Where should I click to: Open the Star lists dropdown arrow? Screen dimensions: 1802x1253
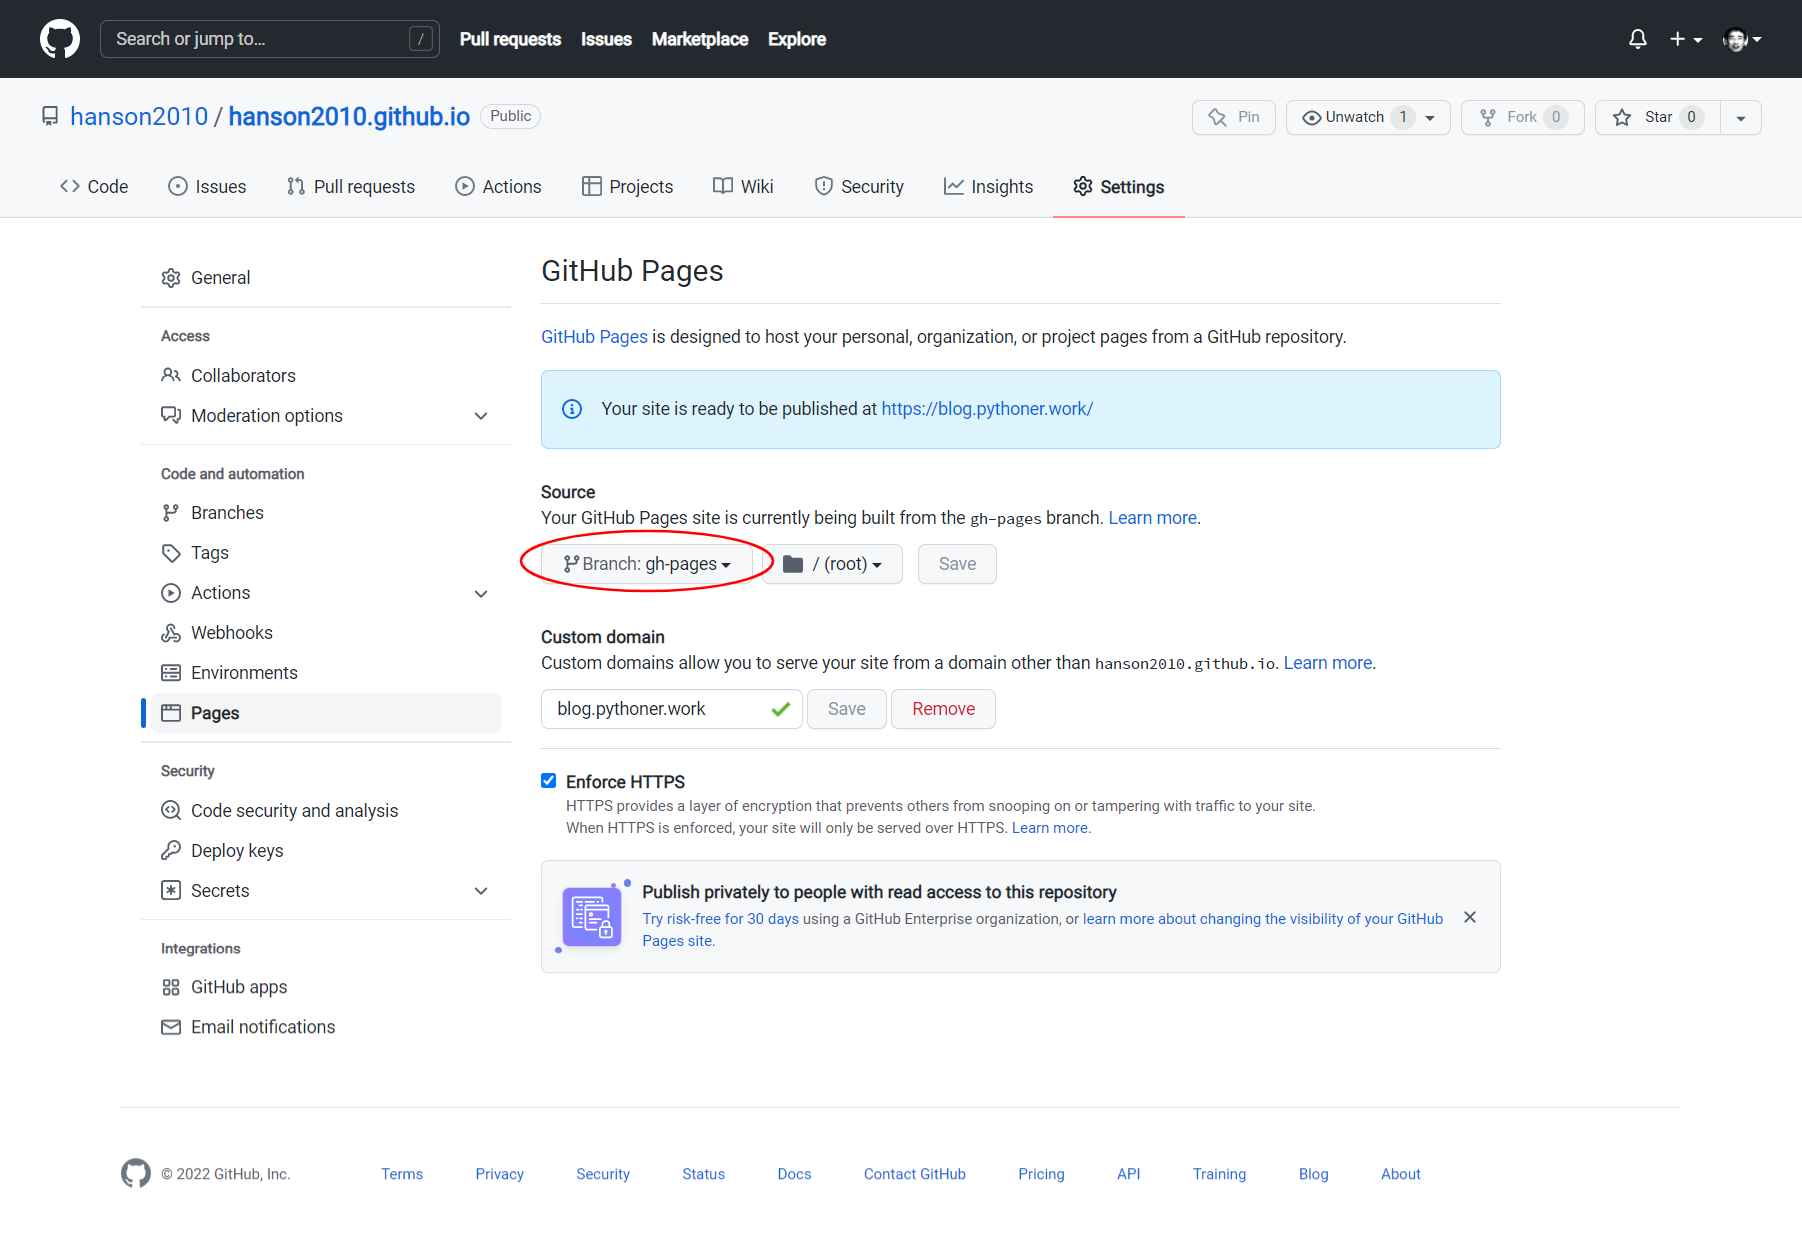point(1741,118)
